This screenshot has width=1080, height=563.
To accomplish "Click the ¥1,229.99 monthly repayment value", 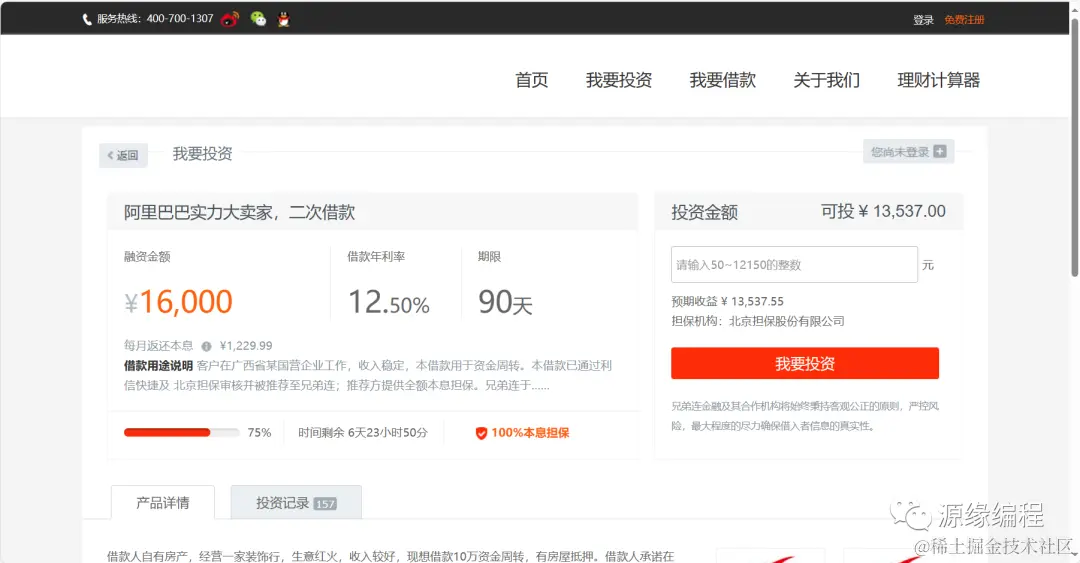I will tap(246, 346).
